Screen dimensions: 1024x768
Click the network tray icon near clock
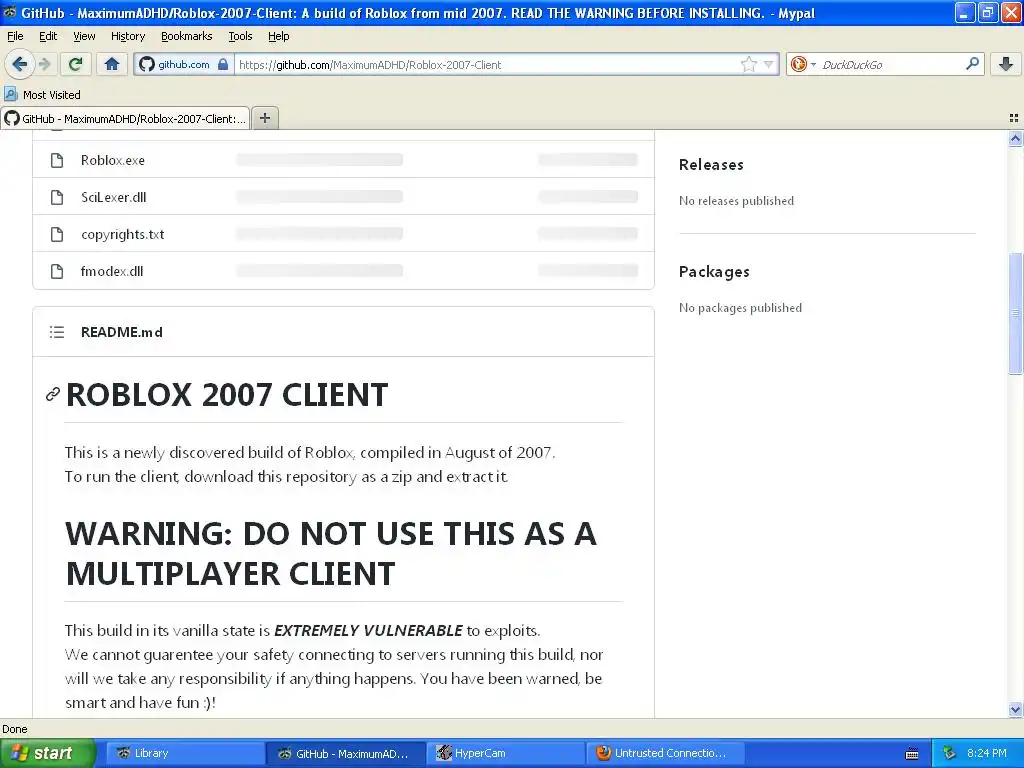point(950,753)
